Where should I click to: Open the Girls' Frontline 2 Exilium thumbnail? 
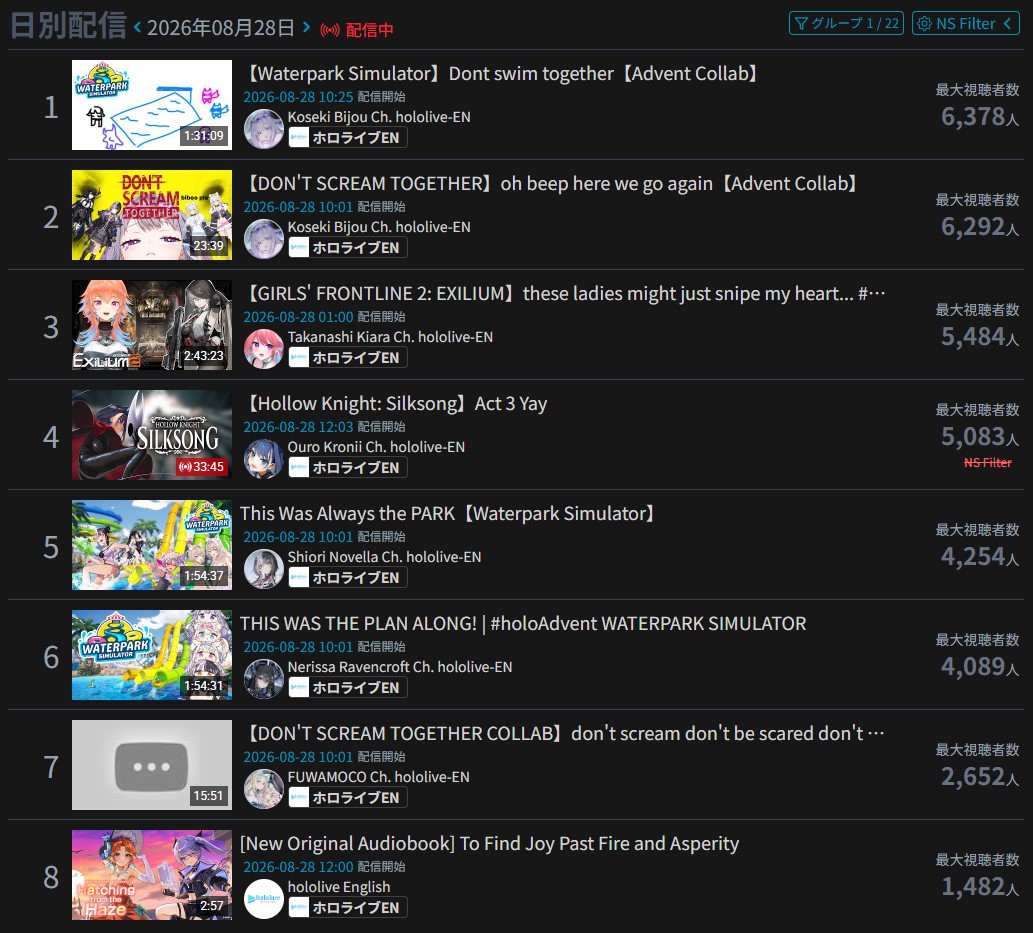[x=152, y=325]
